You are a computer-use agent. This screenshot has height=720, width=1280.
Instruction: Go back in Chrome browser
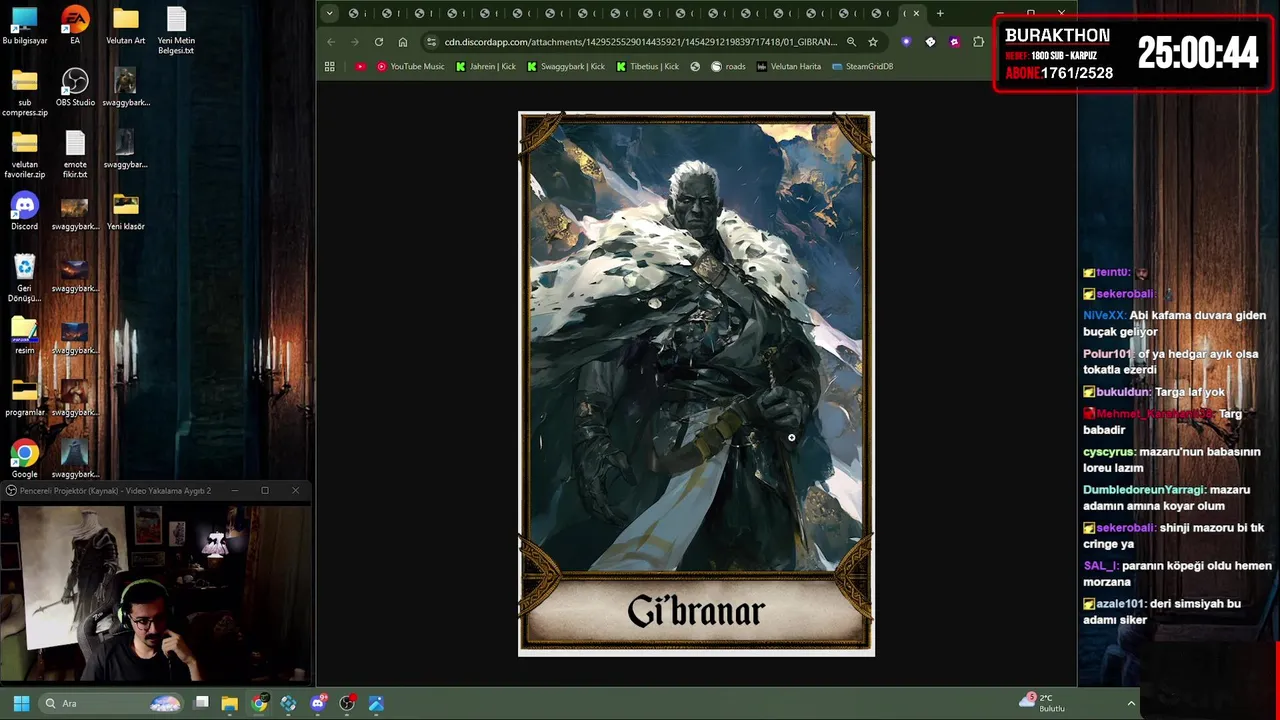pyautogui.click(x=331, y=42)
